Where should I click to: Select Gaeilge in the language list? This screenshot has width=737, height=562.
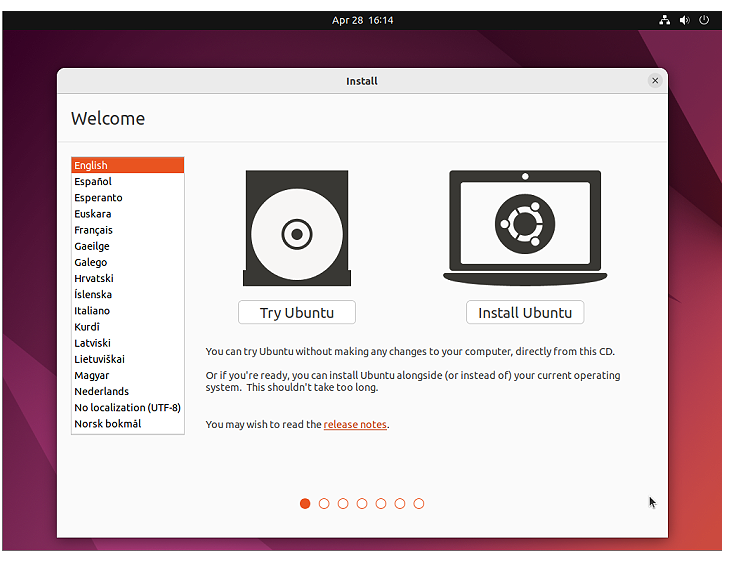coord(128,246)
